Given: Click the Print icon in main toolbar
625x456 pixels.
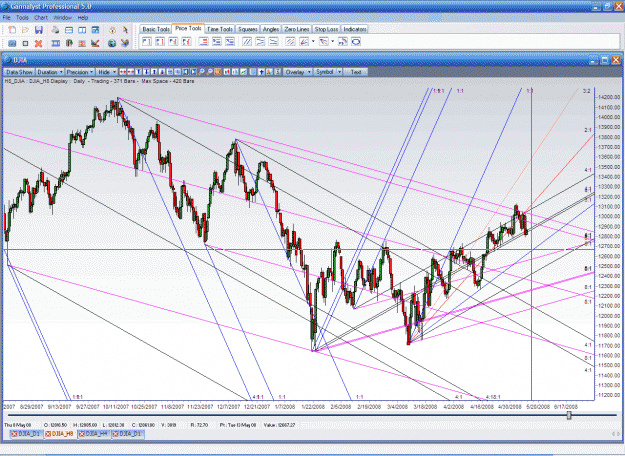Looking at the screenshot, I should point(55,30).
